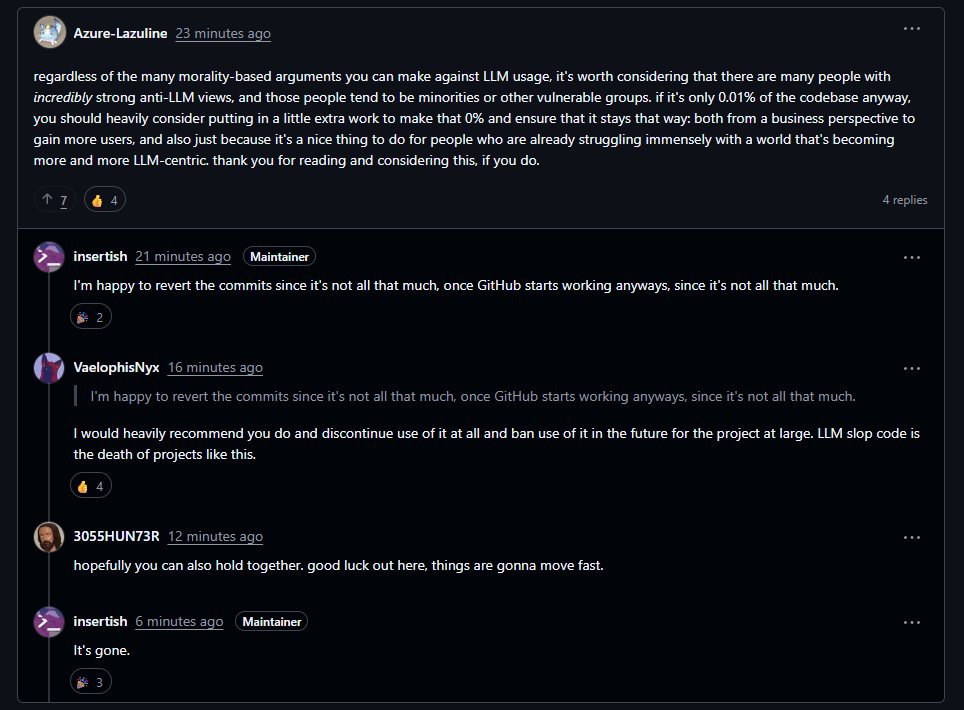Toggle thumbs-up reaction on Azure-Lazuline's comment
The image size is (964, 710).
click(104, 200)
